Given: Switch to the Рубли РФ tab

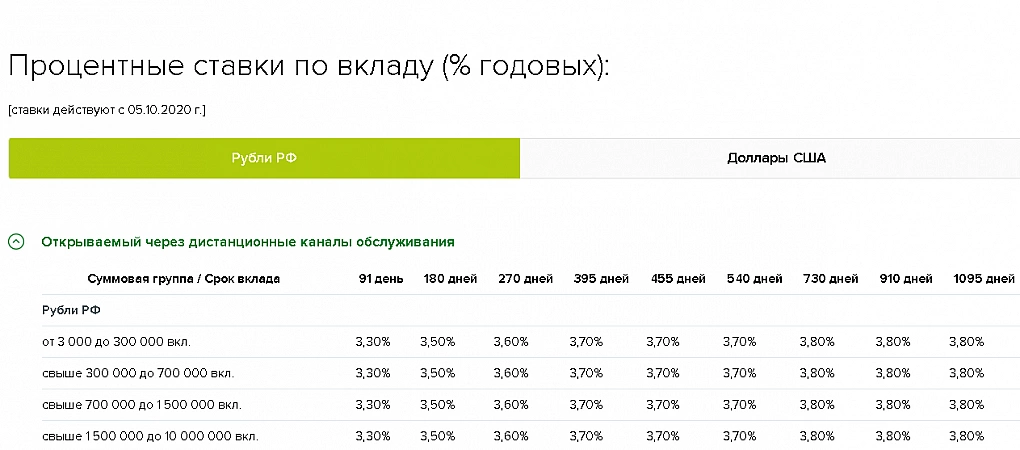Looking at the screenshot, I should point(264,159).
